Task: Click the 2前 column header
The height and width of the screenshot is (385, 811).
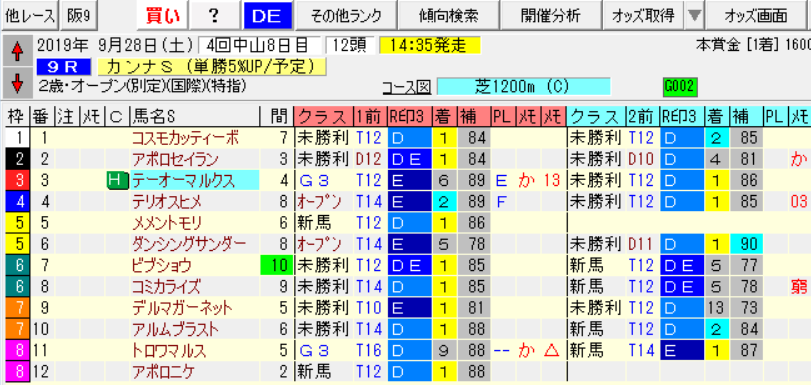Action: coord(642,117)
